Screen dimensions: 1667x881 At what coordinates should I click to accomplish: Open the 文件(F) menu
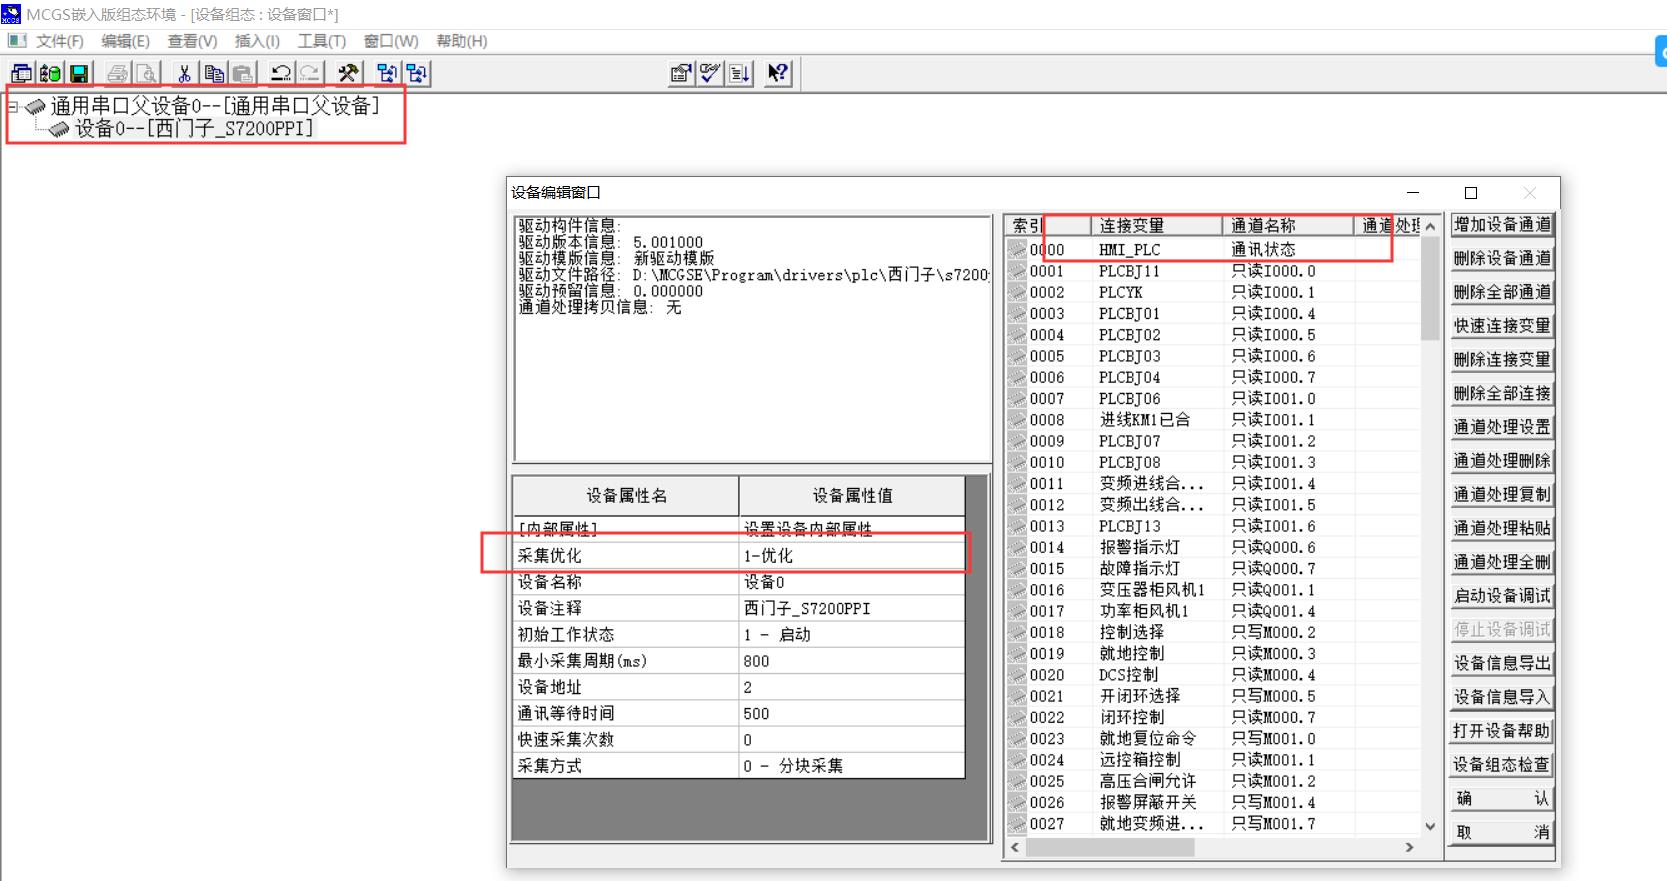(x=60, y=41)
